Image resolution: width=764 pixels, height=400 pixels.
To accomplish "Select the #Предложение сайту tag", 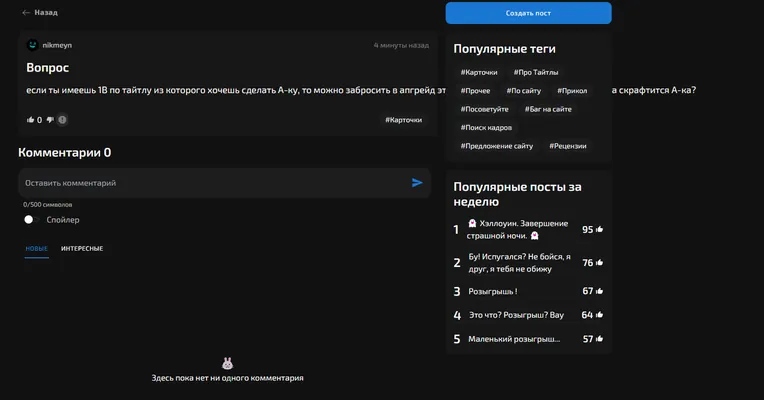I will (x=497, y=146).
